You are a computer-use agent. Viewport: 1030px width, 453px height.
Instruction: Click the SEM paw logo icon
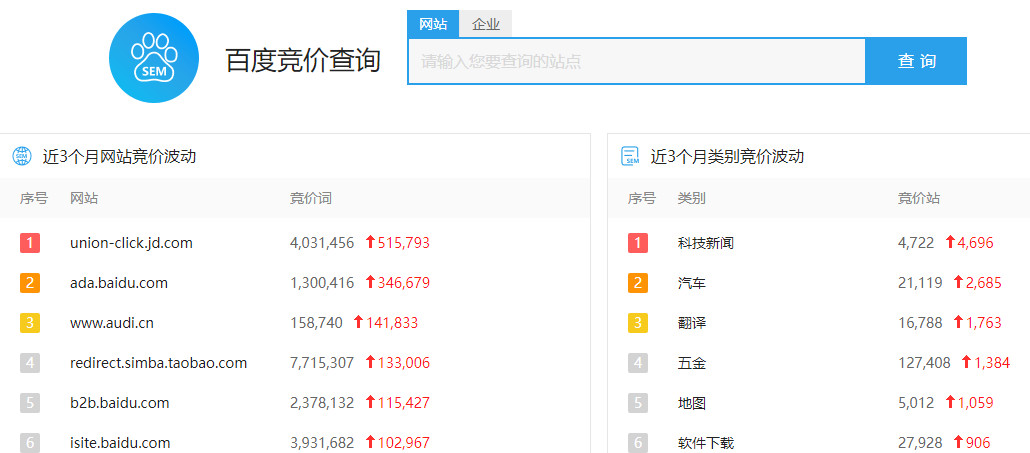point(154,58)
